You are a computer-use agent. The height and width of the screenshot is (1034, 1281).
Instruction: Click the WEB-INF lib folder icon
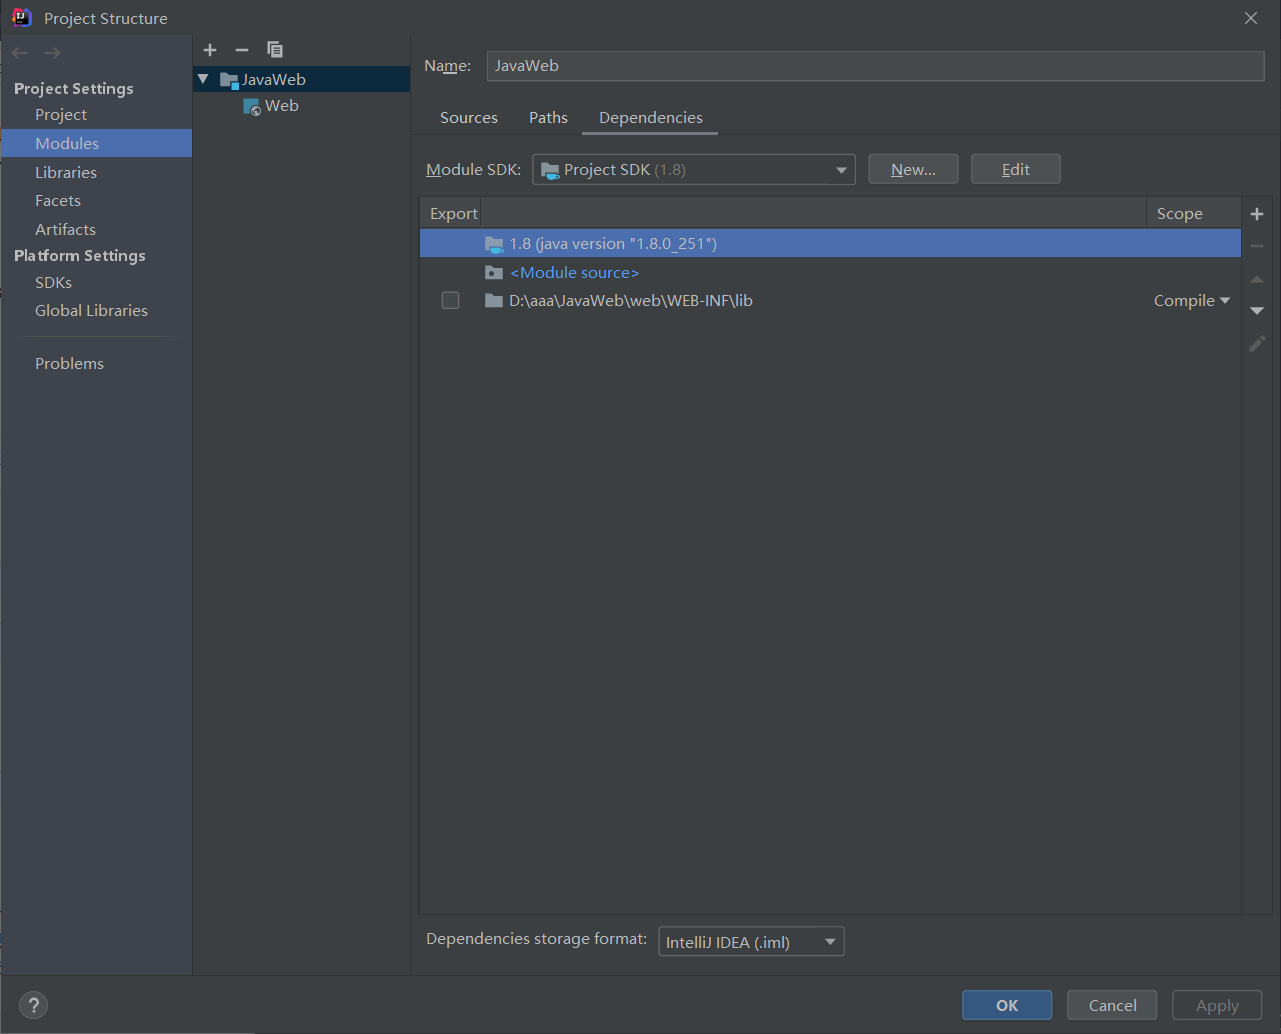(x=494, y=300)
